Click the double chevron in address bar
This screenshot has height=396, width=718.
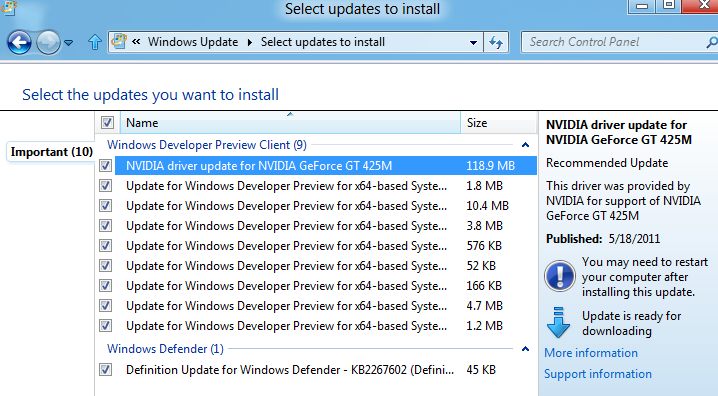(x=136, y=42)
